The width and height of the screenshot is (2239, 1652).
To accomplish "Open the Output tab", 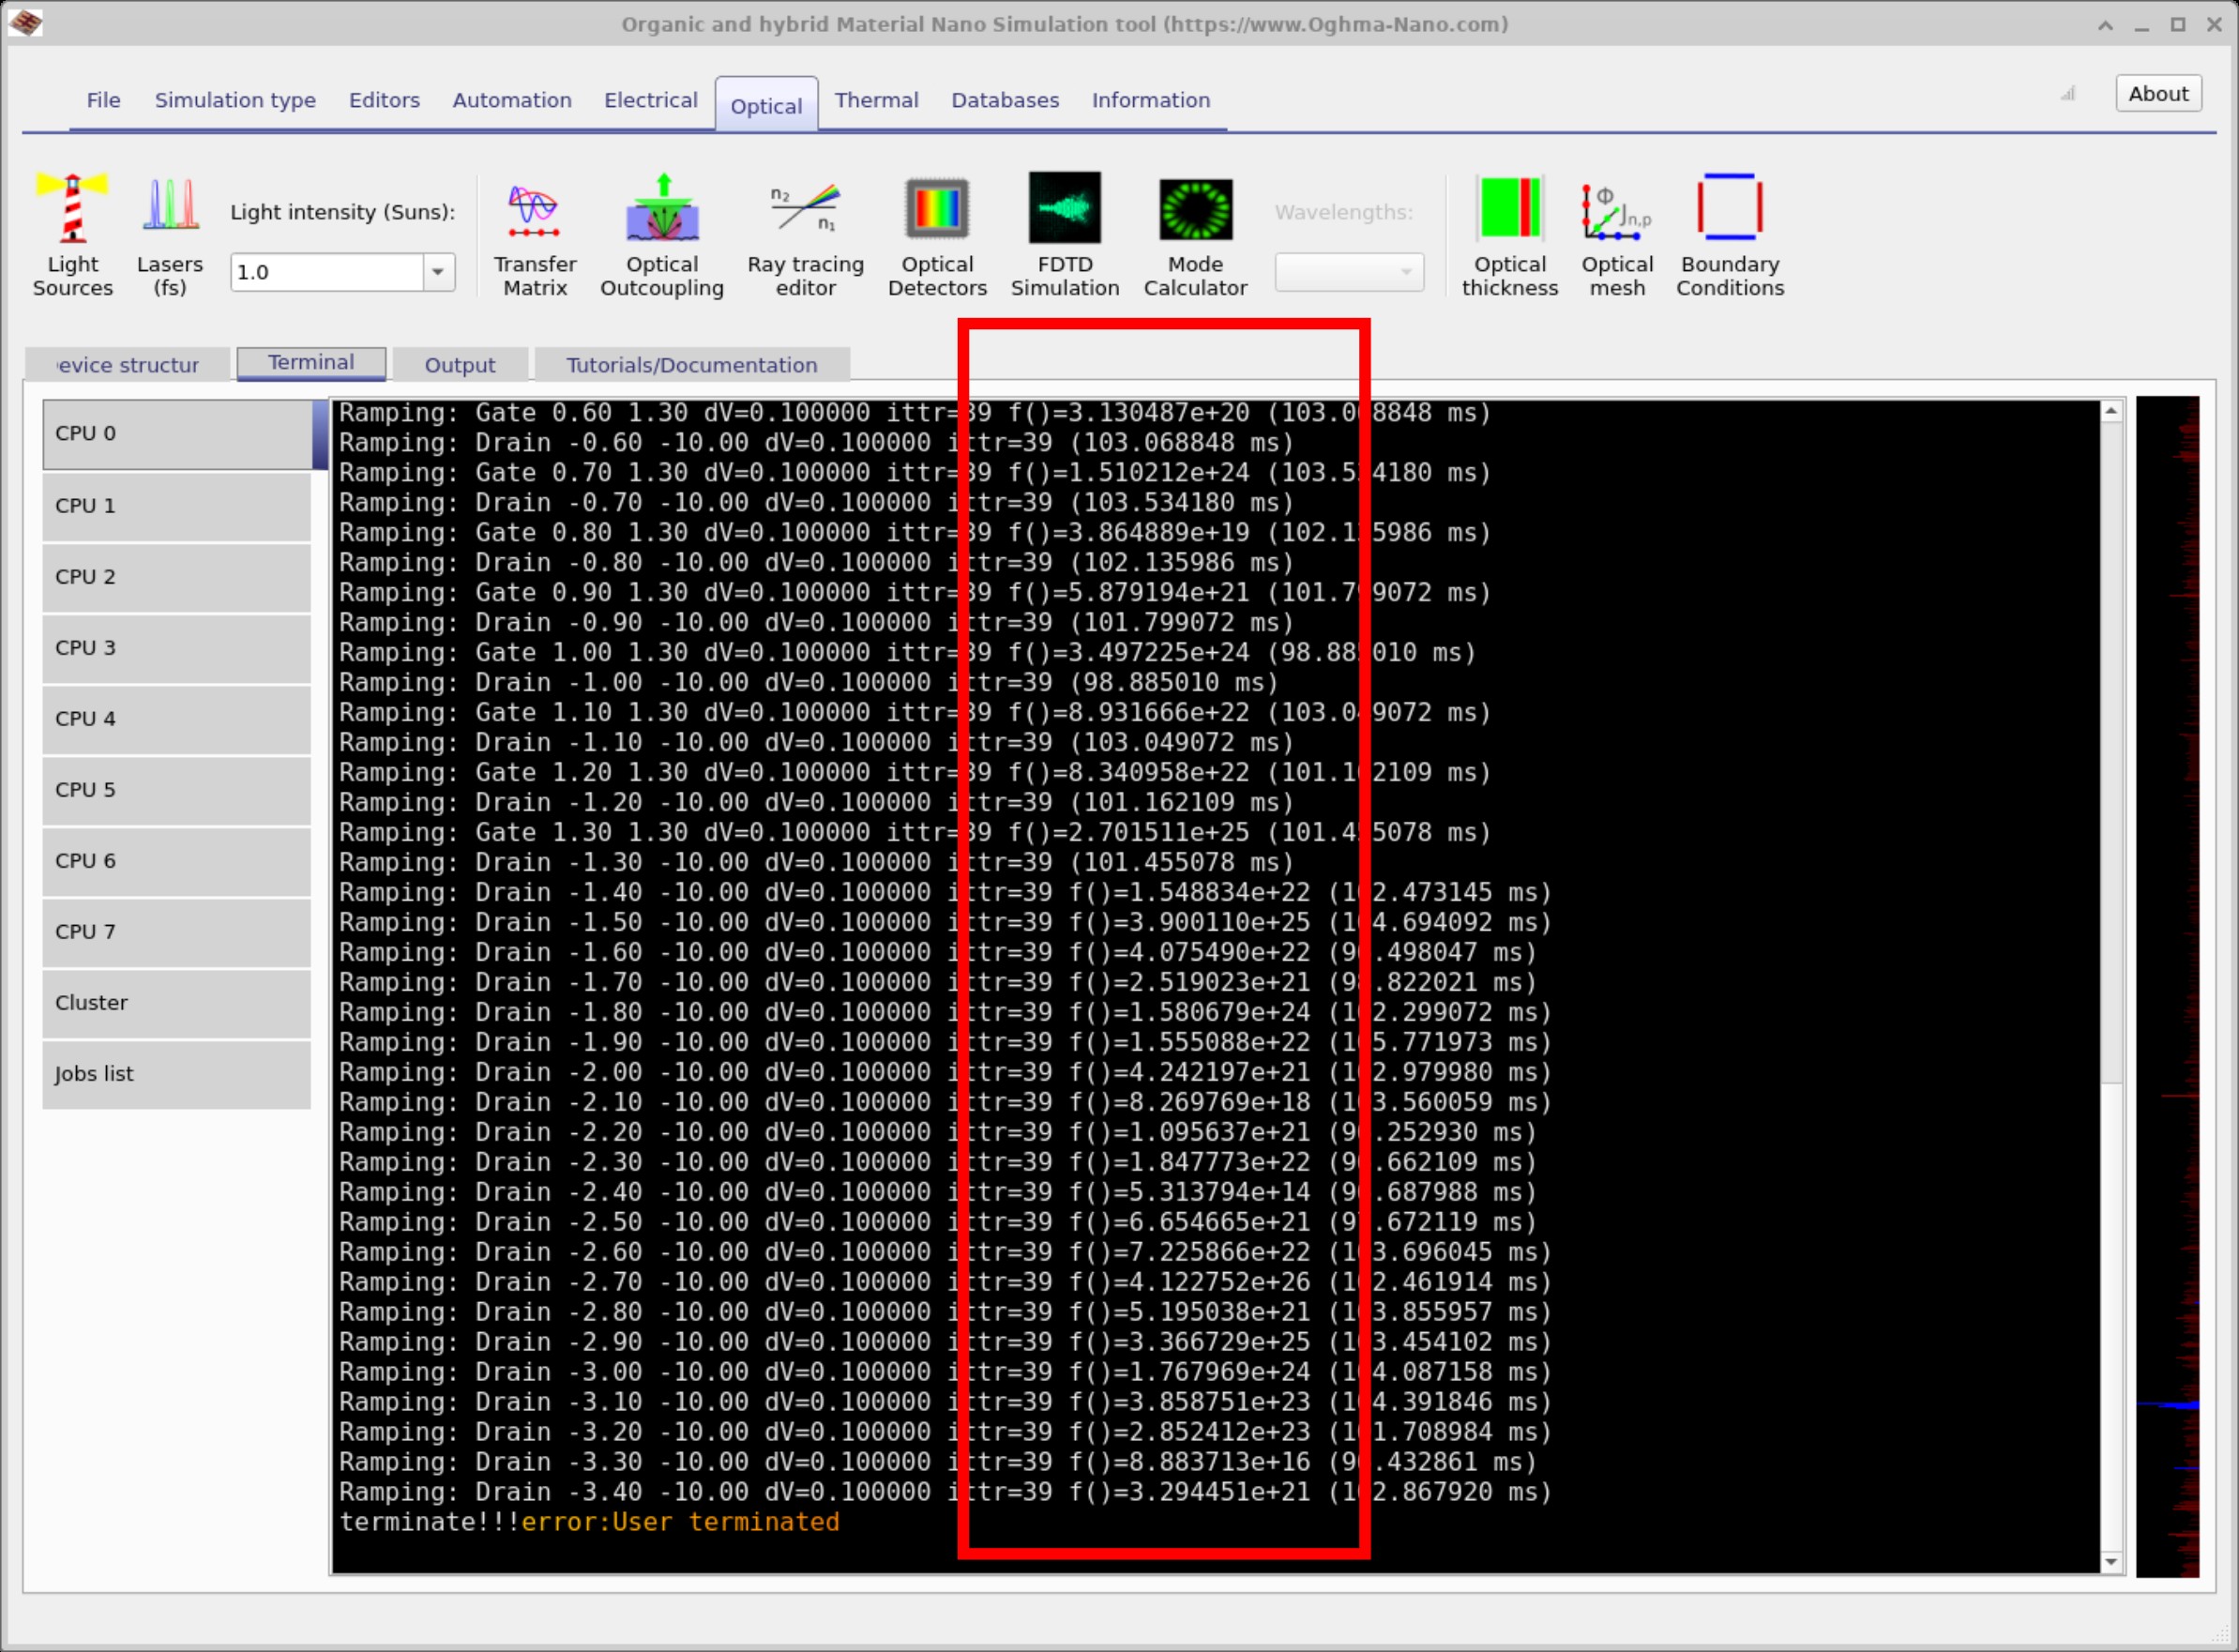I will pyautogui.click(x=460, y=364).
